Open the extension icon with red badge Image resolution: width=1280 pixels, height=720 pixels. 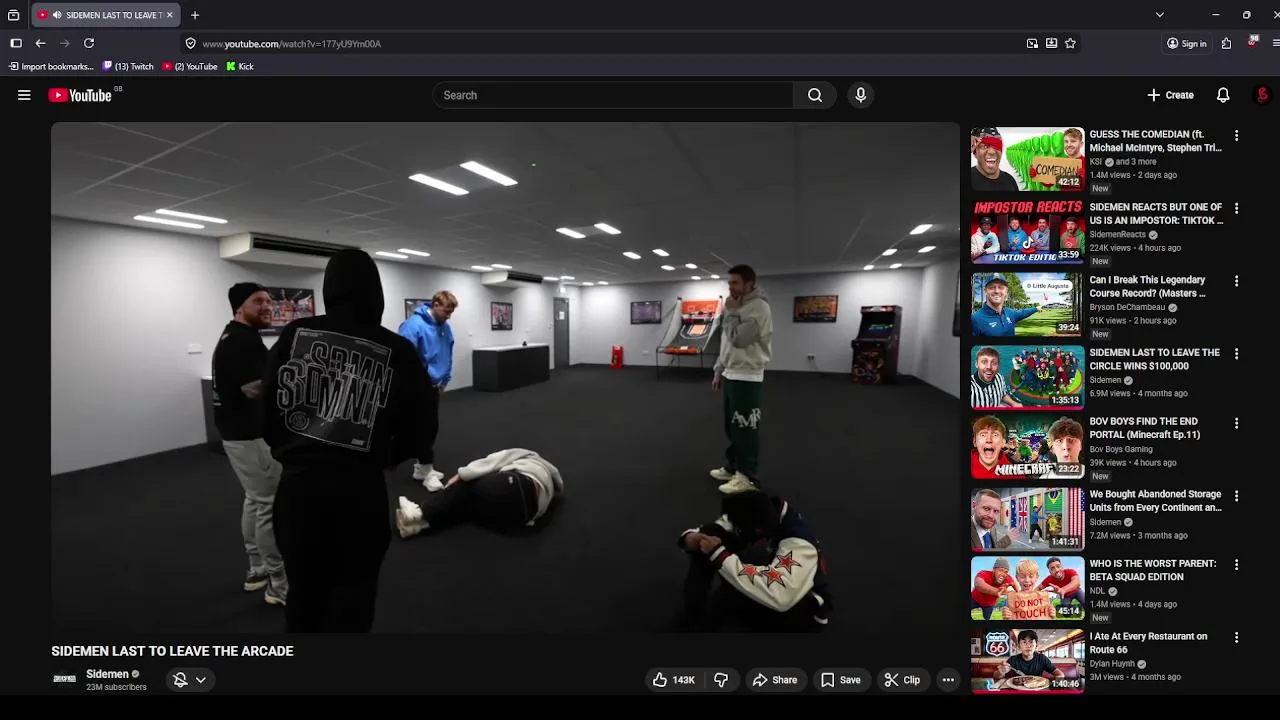[x=1252, y=42]
